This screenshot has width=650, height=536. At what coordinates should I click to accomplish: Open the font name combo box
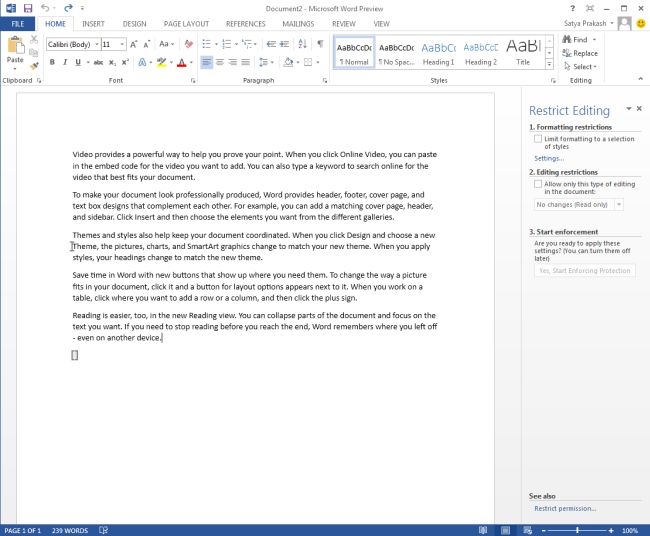pyautogui.click(x=73, y=44)
